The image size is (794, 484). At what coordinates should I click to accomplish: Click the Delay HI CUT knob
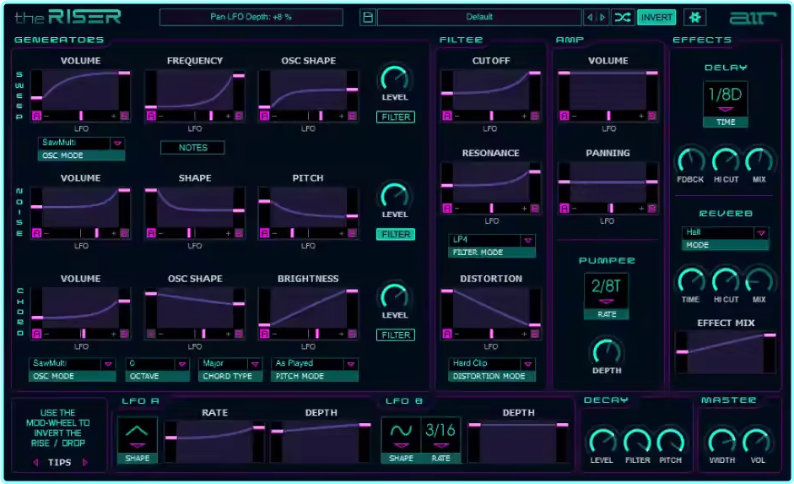coord(726,161)
